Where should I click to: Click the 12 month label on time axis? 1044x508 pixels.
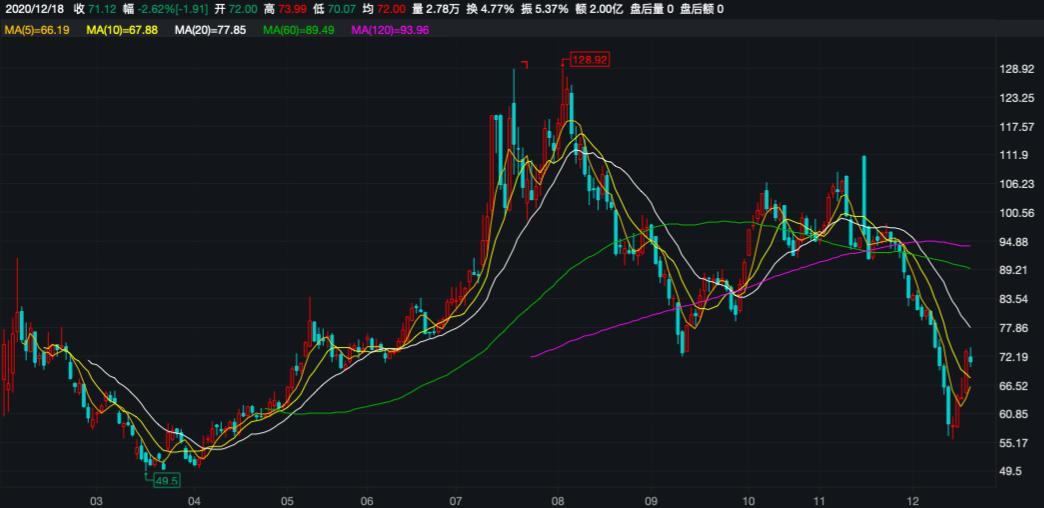[x=912, y=499]
